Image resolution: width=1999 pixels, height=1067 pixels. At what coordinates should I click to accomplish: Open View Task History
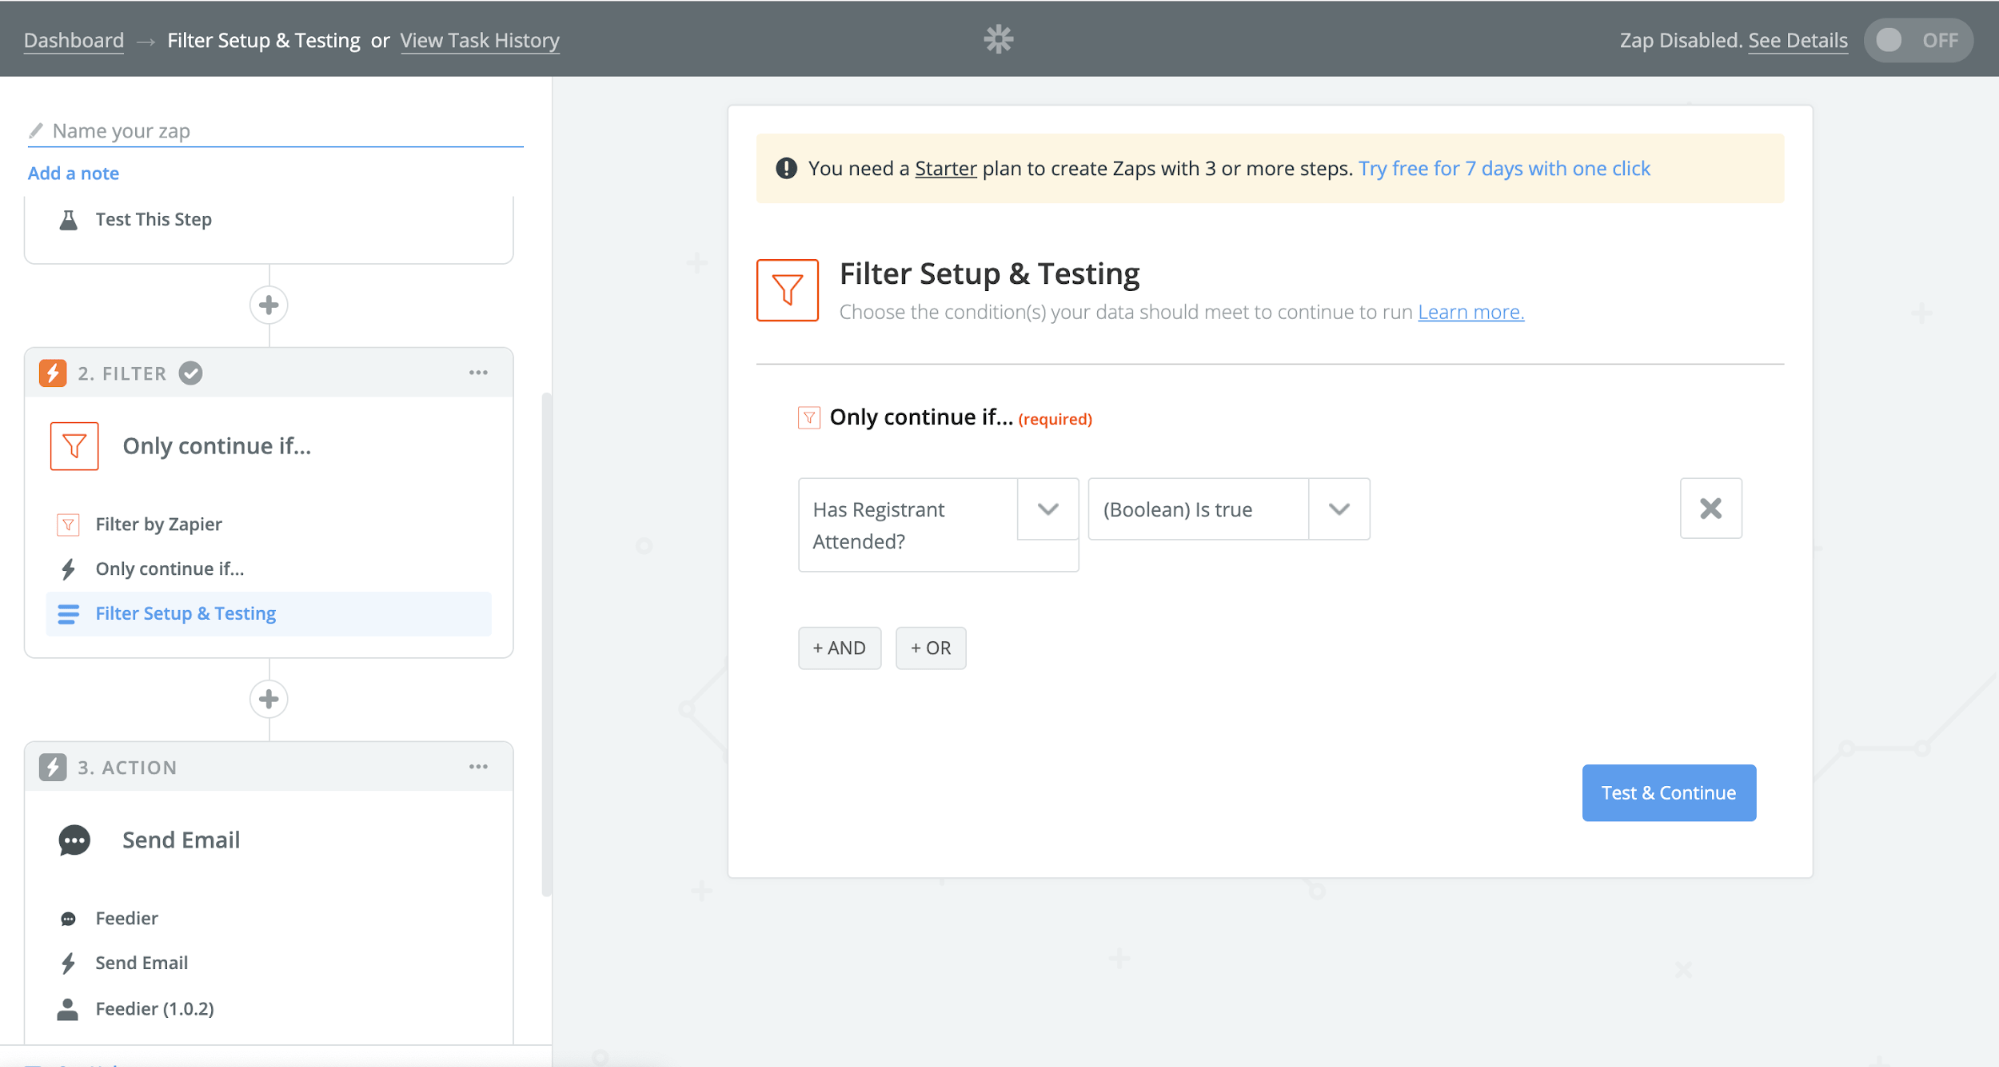(480, 40)
